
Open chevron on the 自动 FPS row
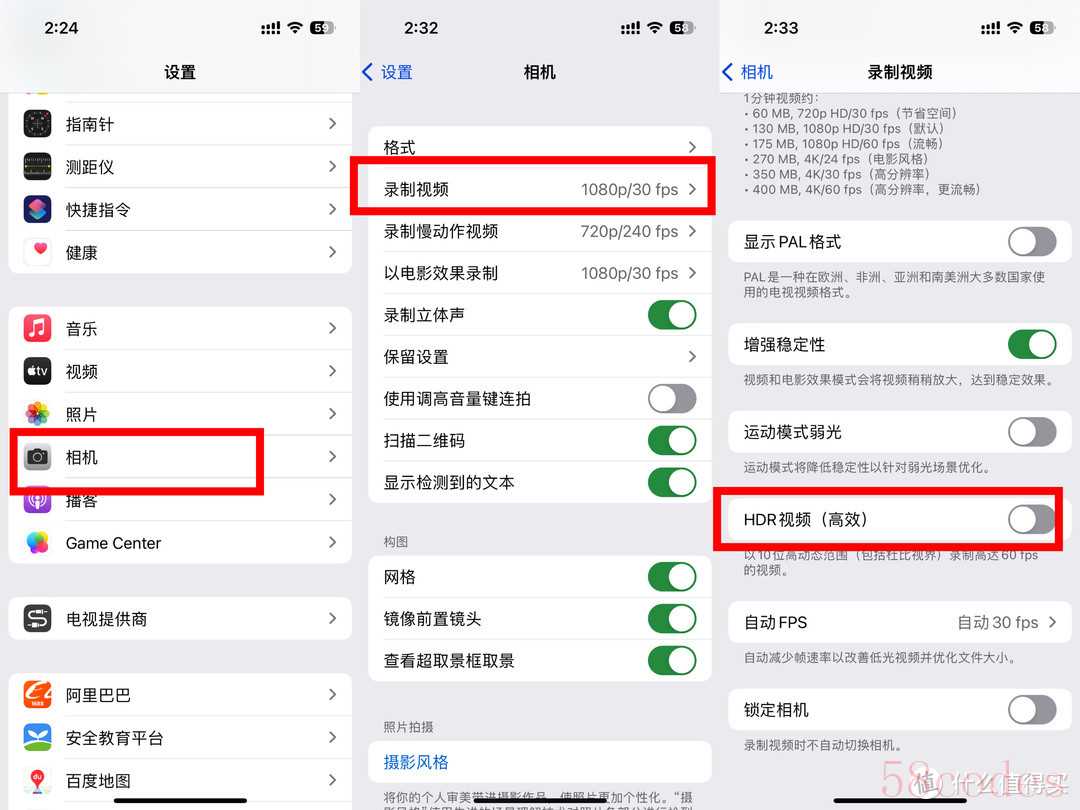[1052, 622]
